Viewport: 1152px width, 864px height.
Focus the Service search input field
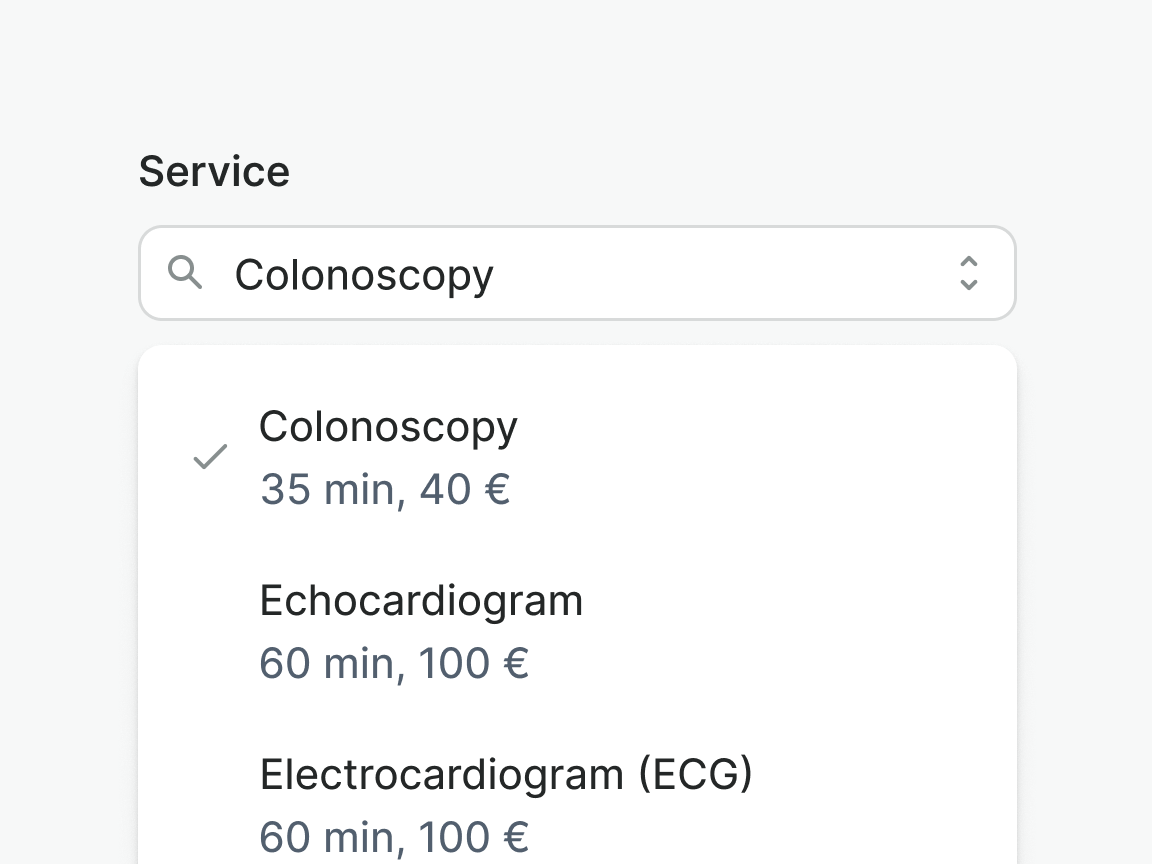coord(700,273)
